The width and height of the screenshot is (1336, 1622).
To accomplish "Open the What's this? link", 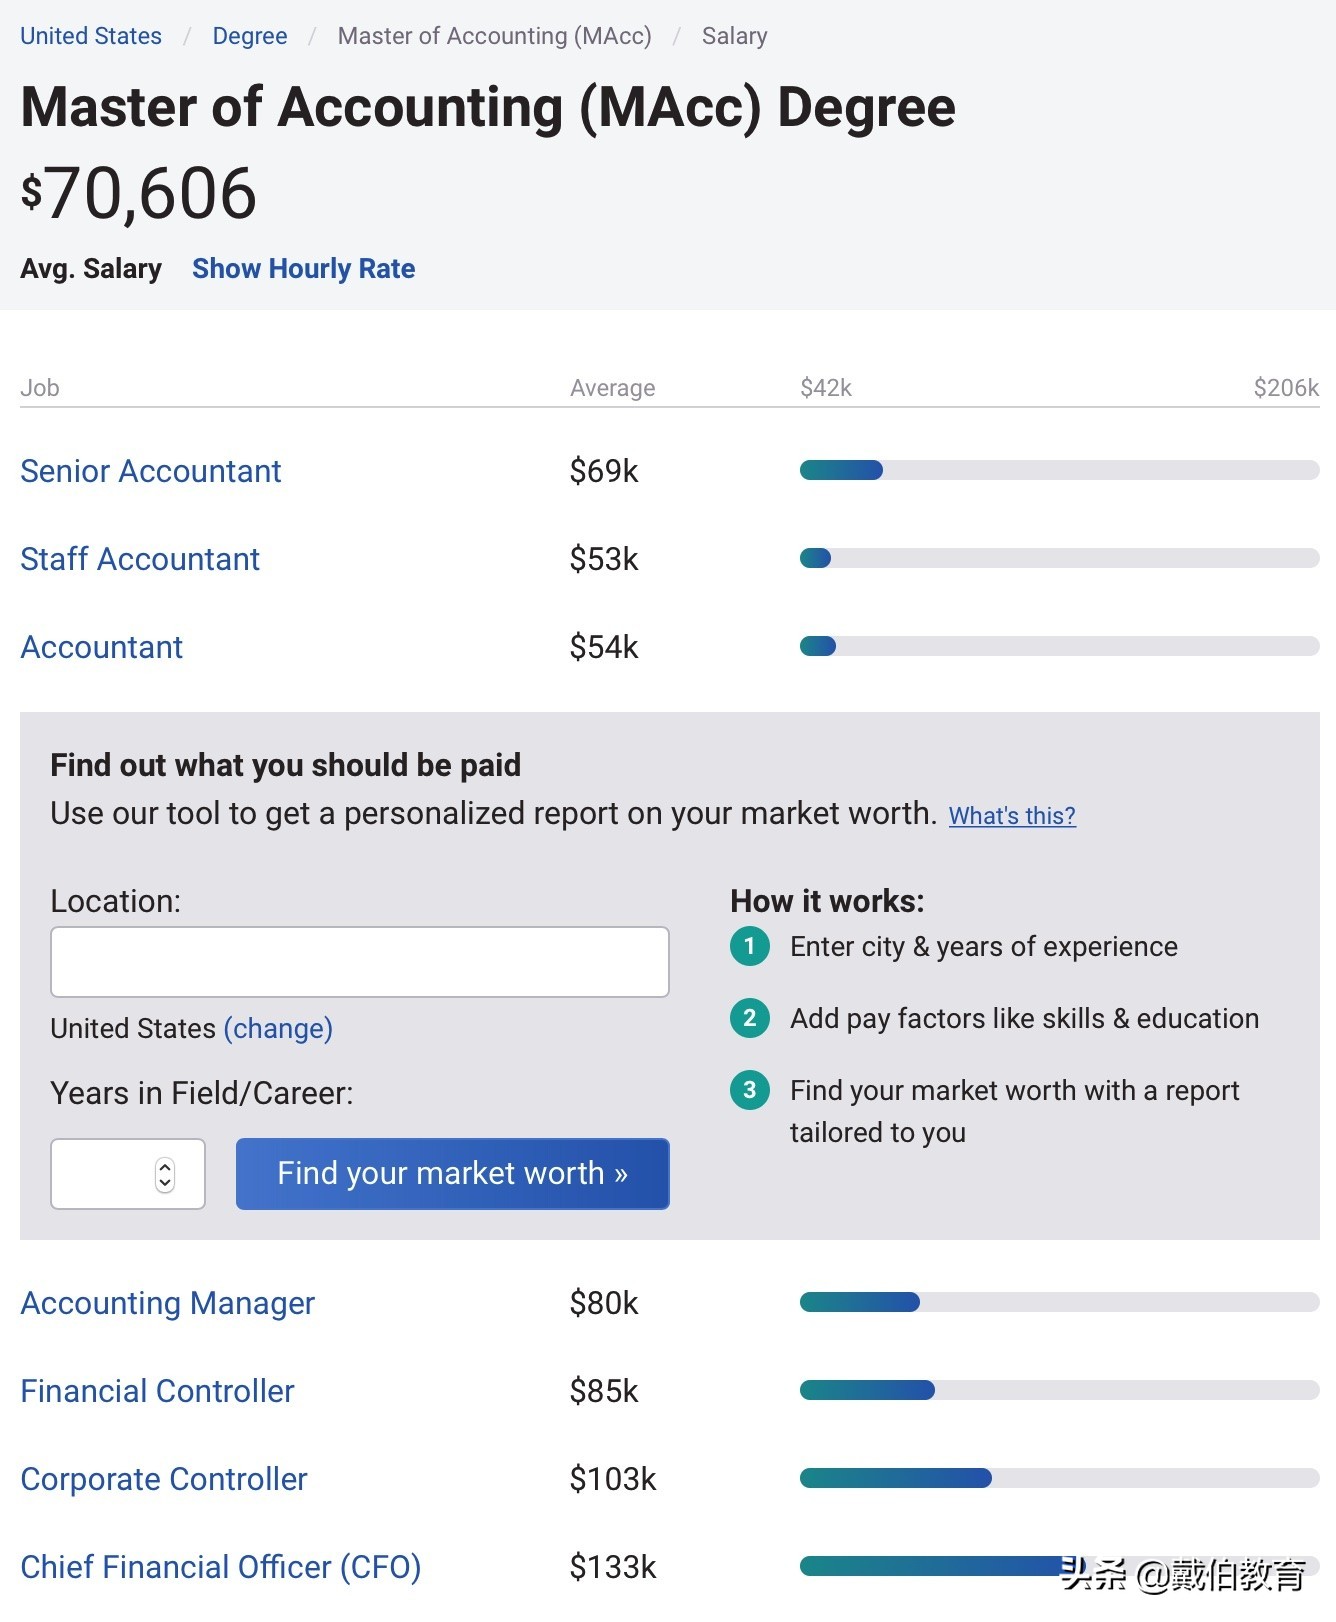I will 1012,816.
